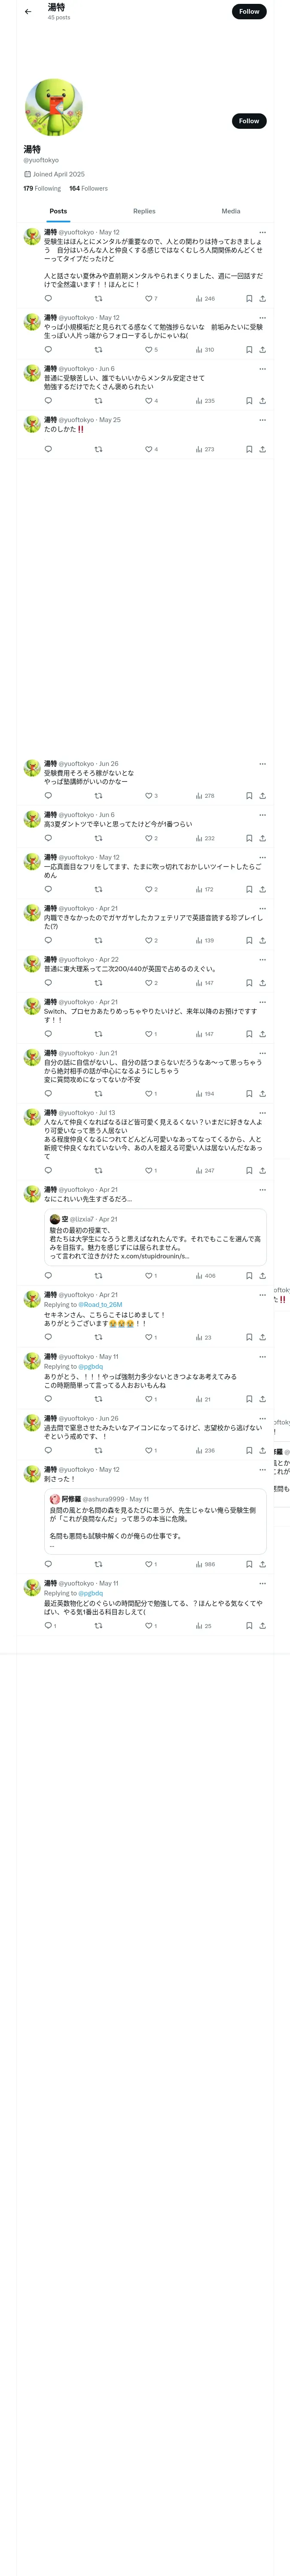The image size is (290, 2576).
Task: Share the post with 406 views
Action: (262, 1276)
